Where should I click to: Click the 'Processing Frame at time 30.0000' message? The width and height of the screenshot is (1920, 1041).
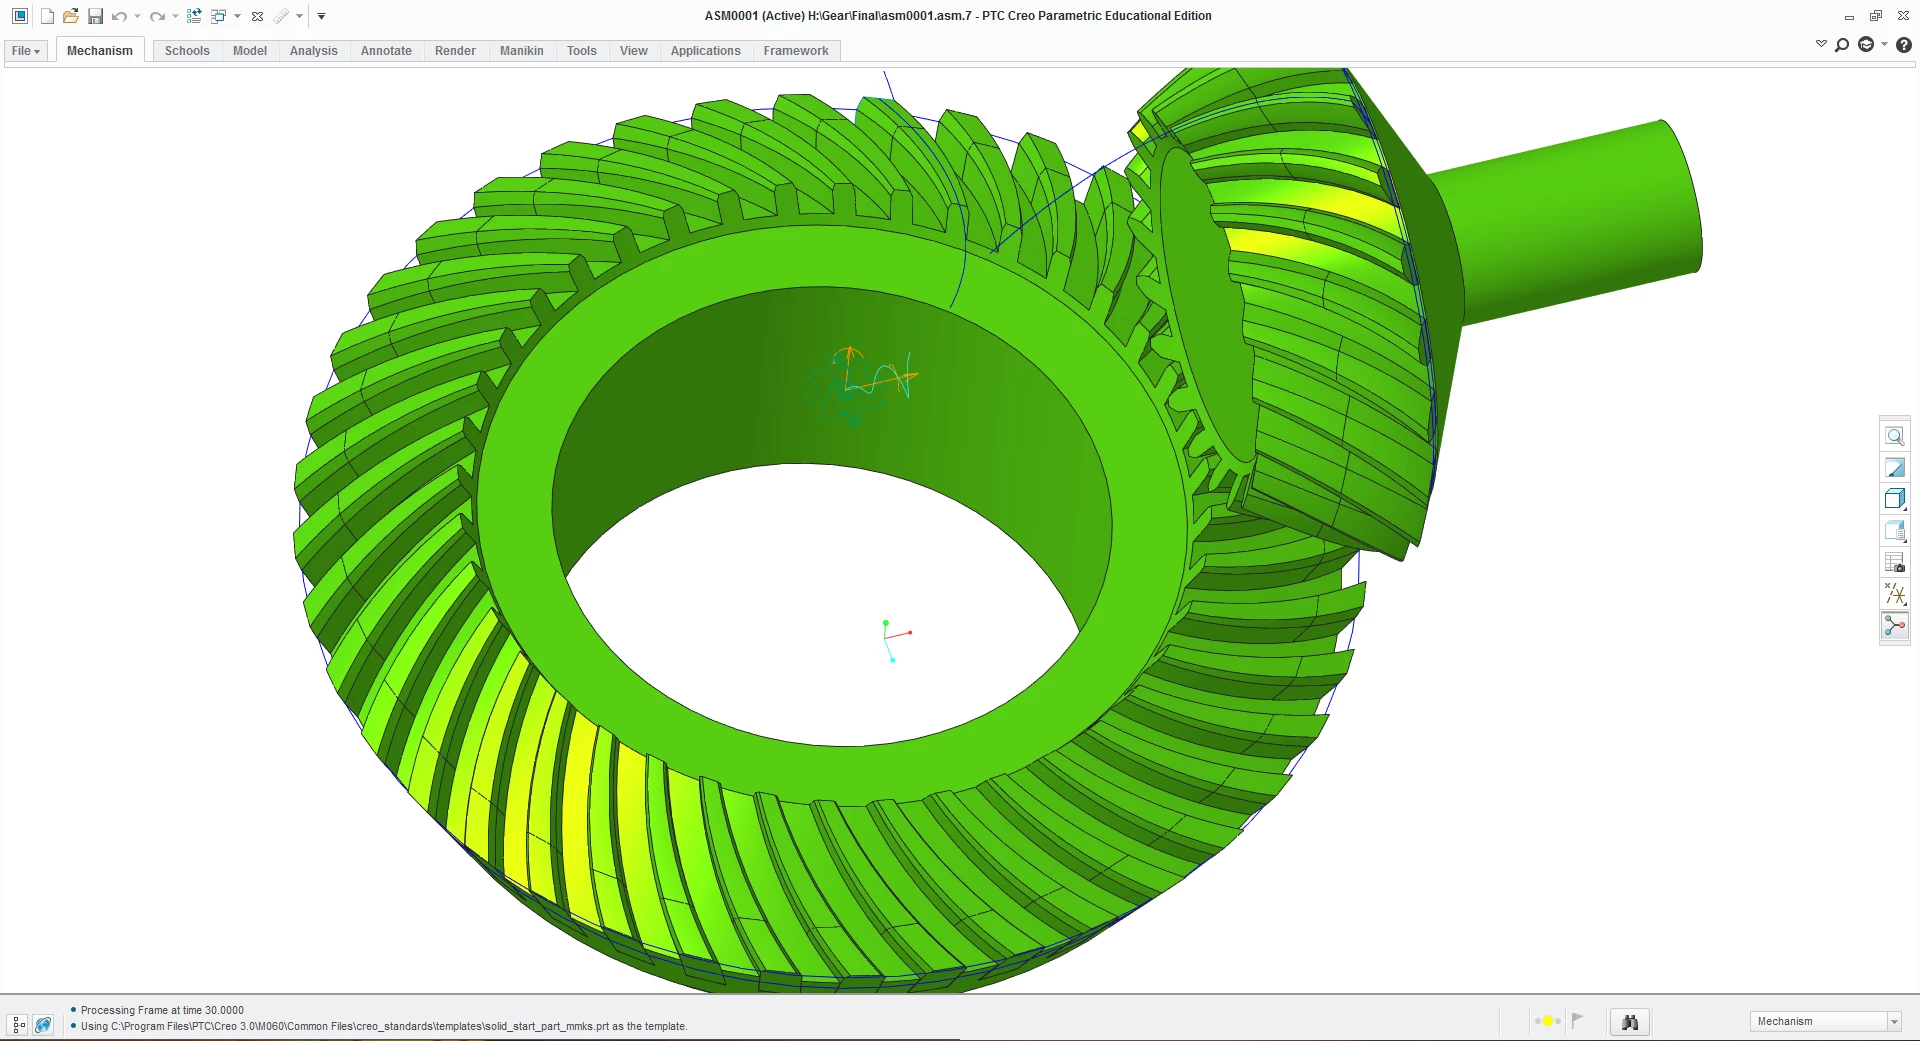[x=162, y=1010]
